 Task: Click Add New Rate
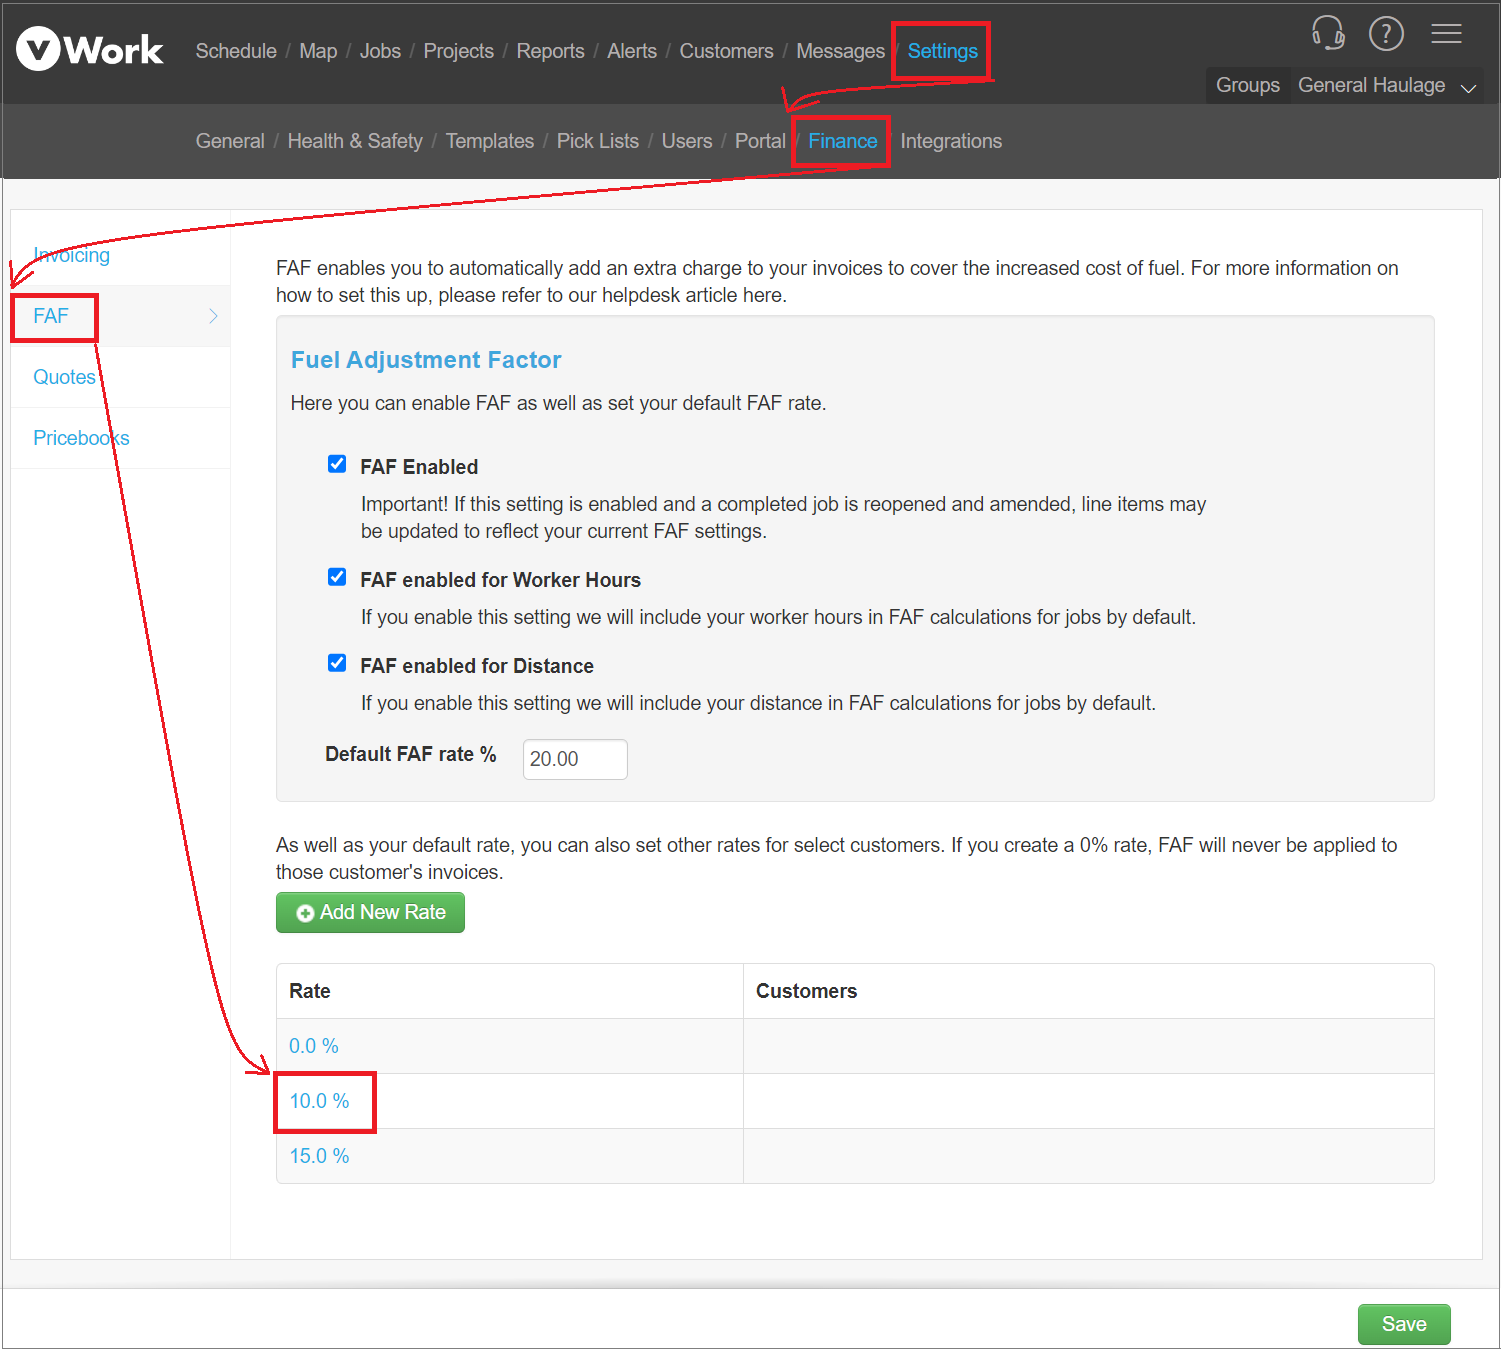pyautogui.click(x=370, y=912)
